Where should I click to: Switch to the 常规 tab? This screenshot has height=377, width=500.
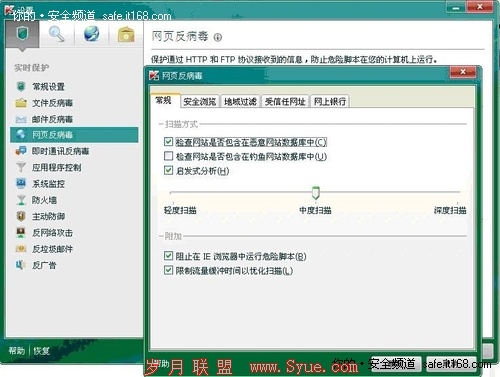pos(163,100)
